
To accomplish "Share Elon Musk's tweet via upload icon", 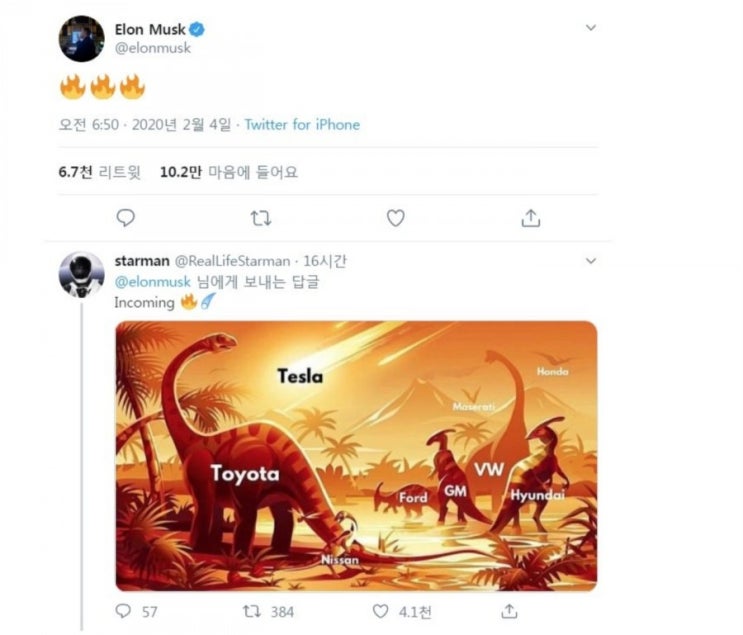I will tap(531, 218).
